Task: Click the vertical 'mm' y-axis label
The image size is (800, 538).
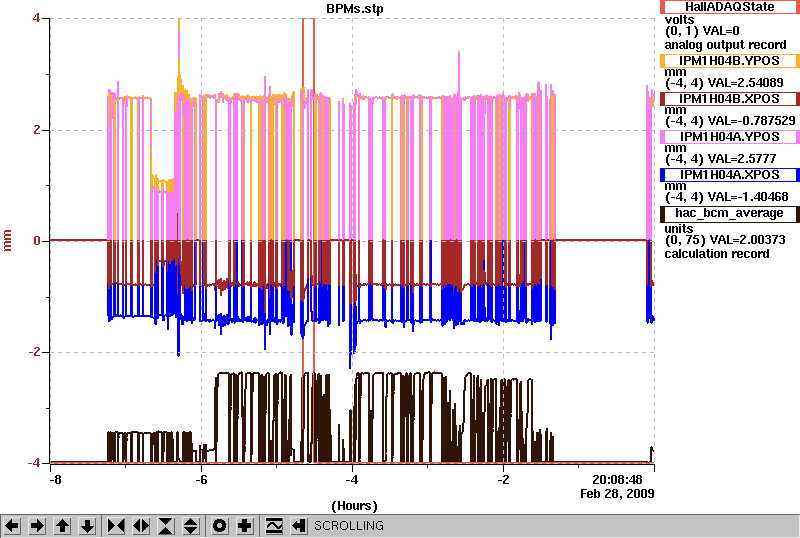Action: click(7, 240)
